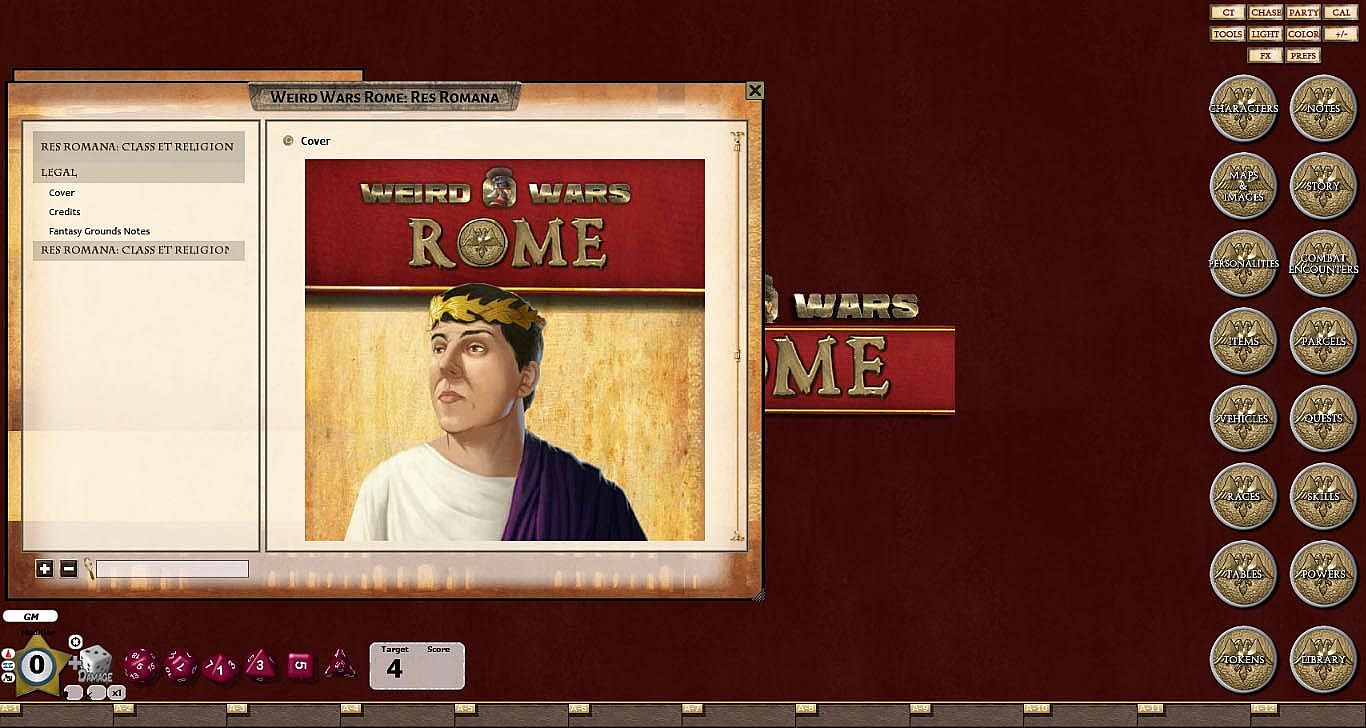Open the Tokens sidebar coin

1243,660
